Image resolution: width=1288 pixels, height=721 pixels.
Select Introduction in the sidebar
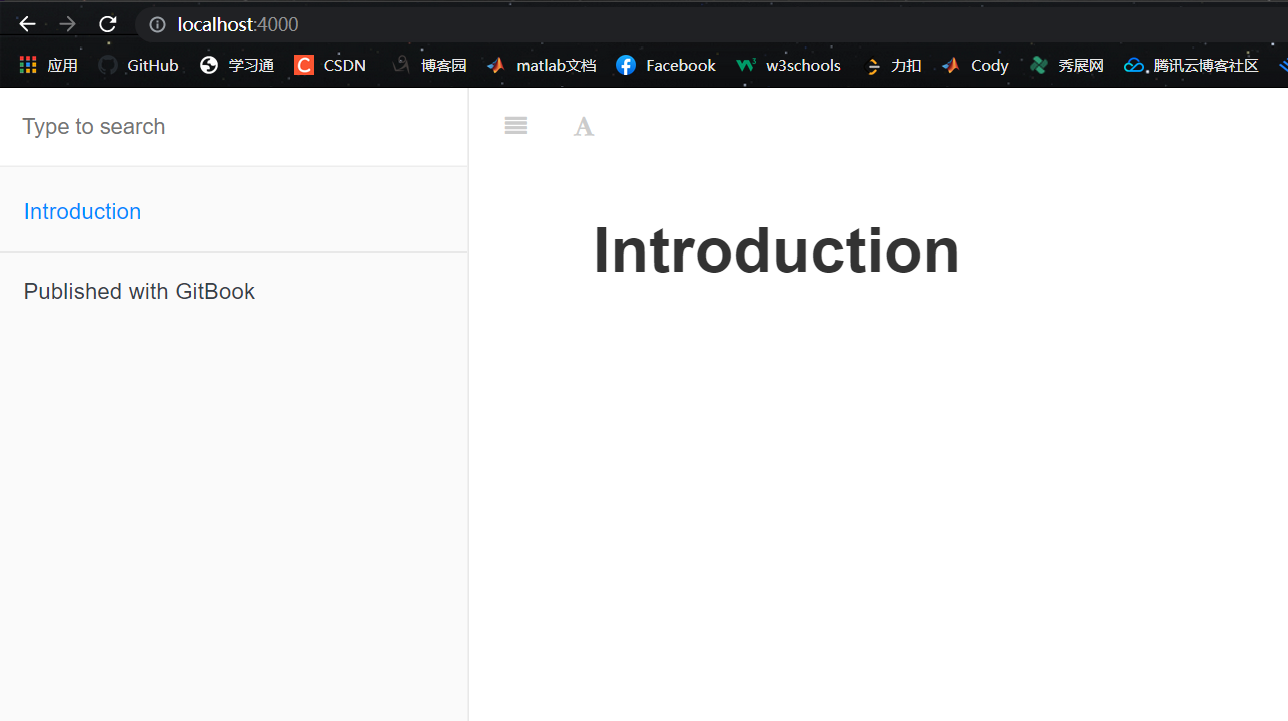click(82, 211)
